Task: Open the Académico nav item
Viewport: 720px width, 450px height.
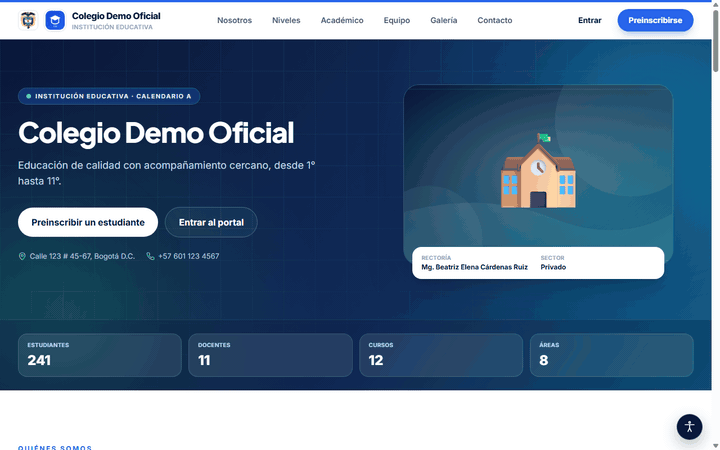Action: [342, 20]
